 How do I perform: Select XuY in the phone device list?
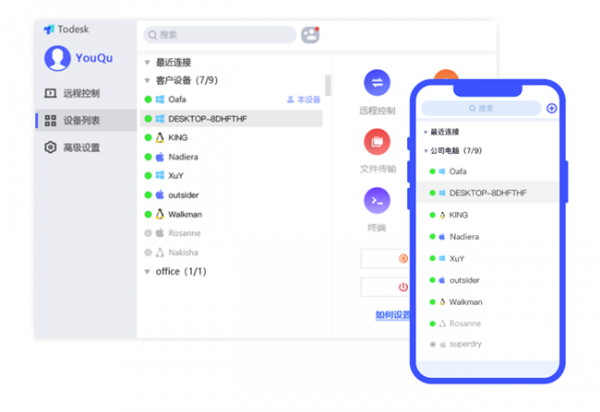tap(488, 259)
